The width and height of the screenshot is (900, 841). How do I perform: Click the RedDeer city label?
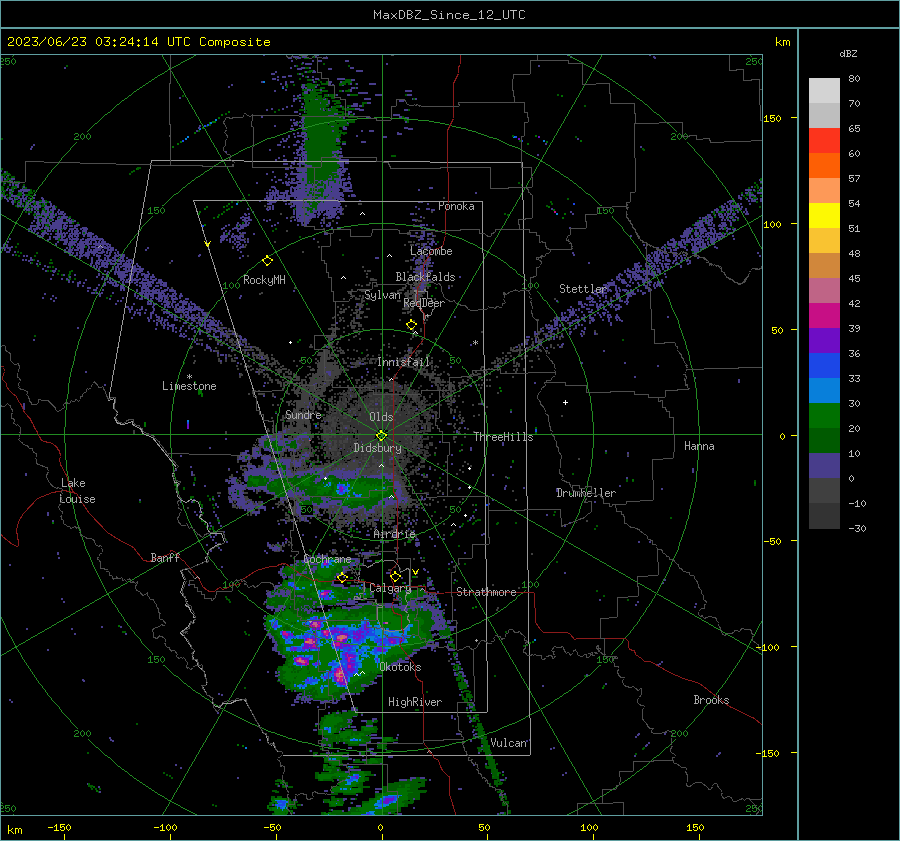click(x=424, y=303)
